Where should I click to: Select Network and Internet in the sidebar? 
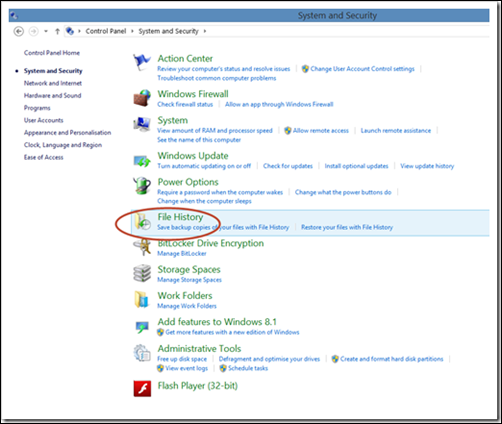53,83
